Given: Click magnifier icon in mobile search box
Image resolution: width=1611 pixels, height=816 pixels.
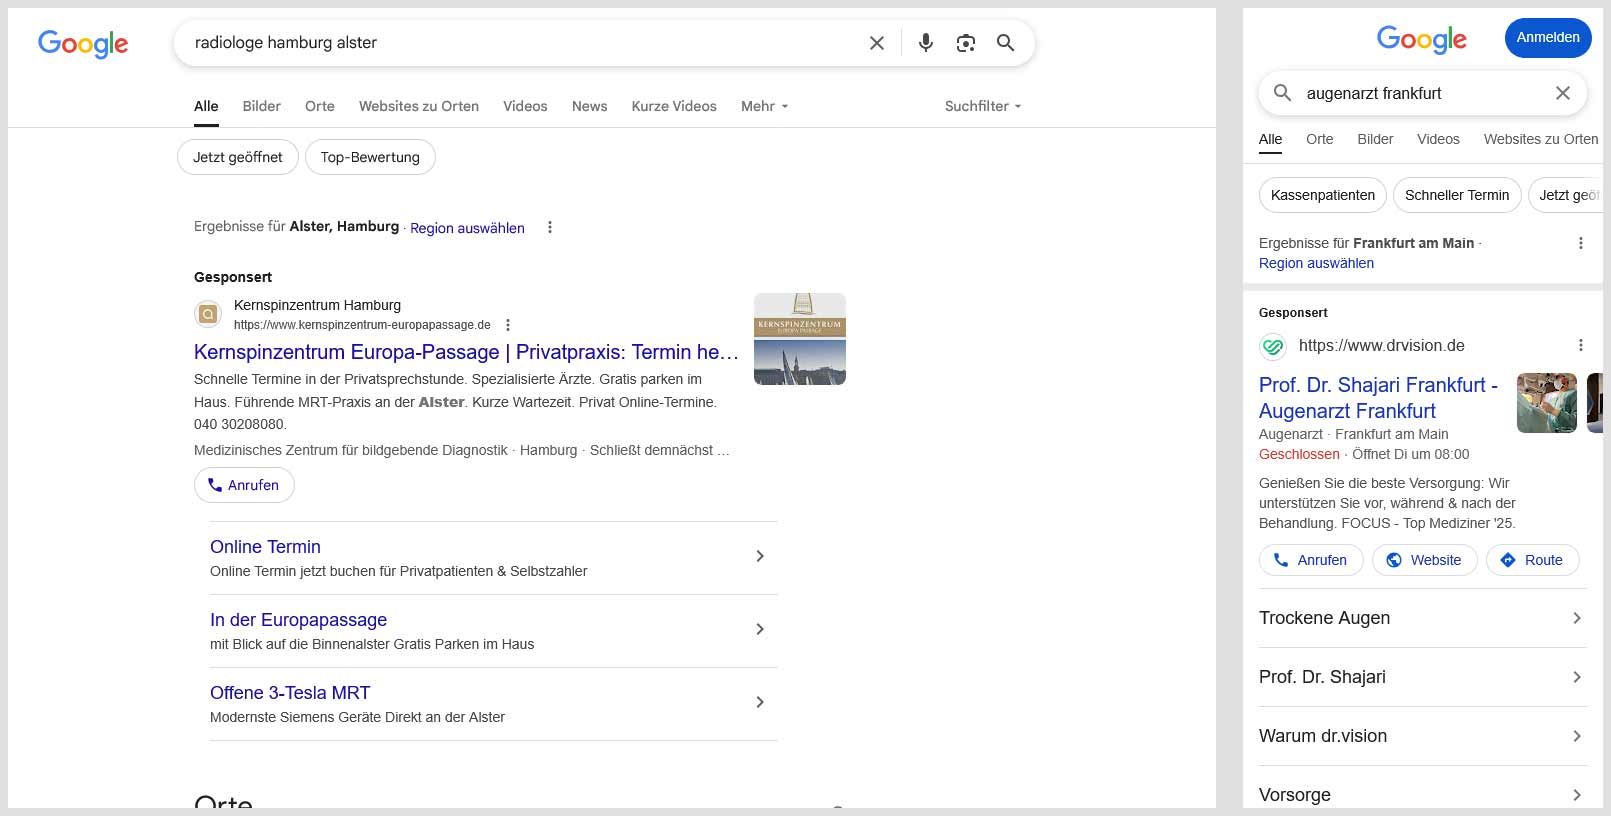Looking at the screenshot, I should (x=1282, y=93).
